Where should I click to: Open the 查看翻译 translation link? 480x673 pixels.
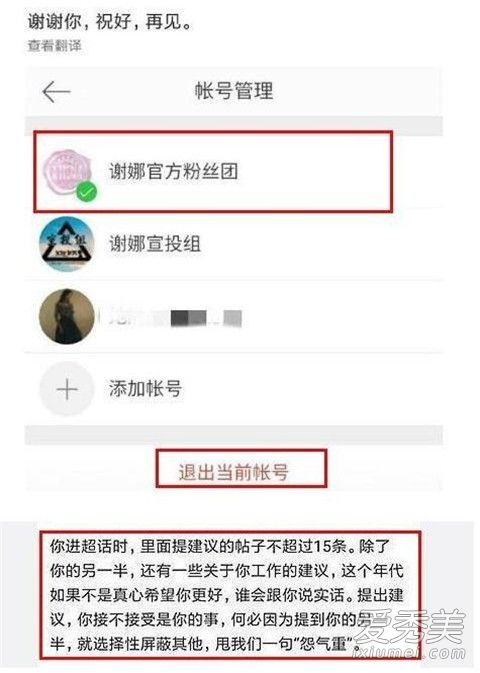(55, 45)
